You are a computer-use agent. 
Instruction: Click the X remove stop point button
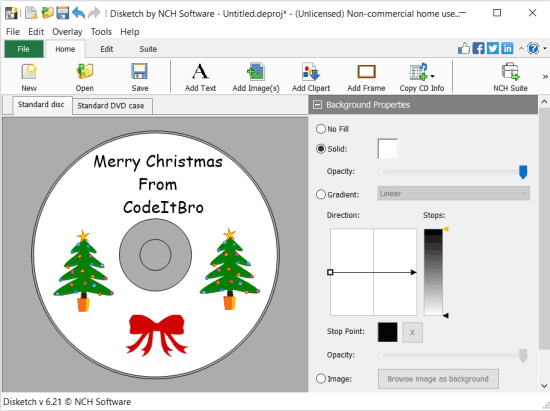pyautogui.click(x=412, y=332)
